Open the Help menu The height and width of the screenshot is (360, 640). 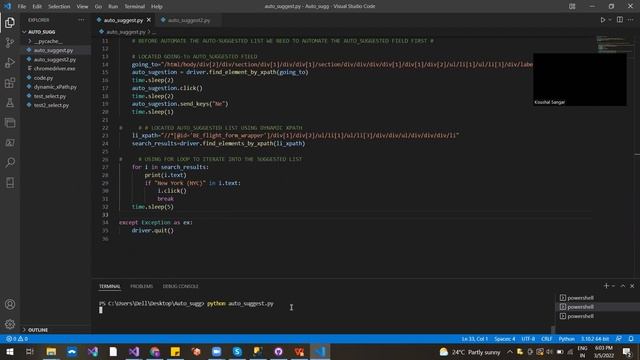(157, 7)
